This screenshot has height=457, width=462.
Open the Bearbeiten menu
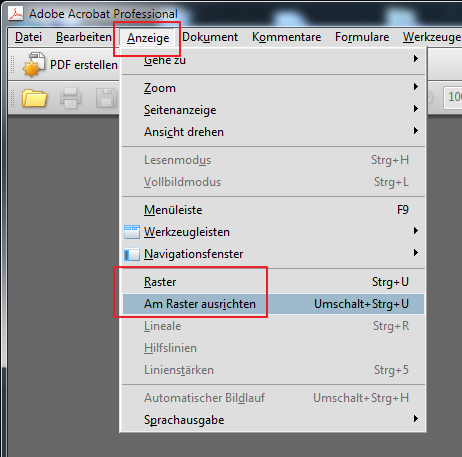point(84,37)
